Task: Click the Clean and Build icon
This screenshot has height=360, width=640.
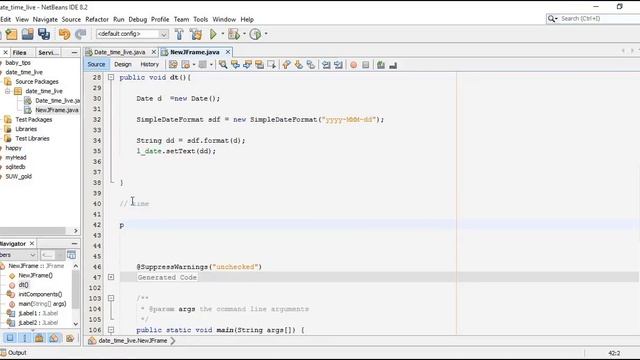Action: (x=196, y=34)
